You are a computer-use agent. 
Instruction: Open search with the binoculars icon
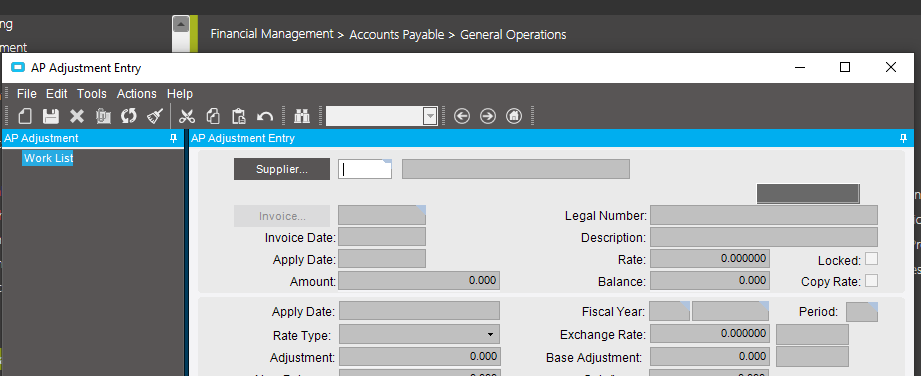[x=302, y=116]
